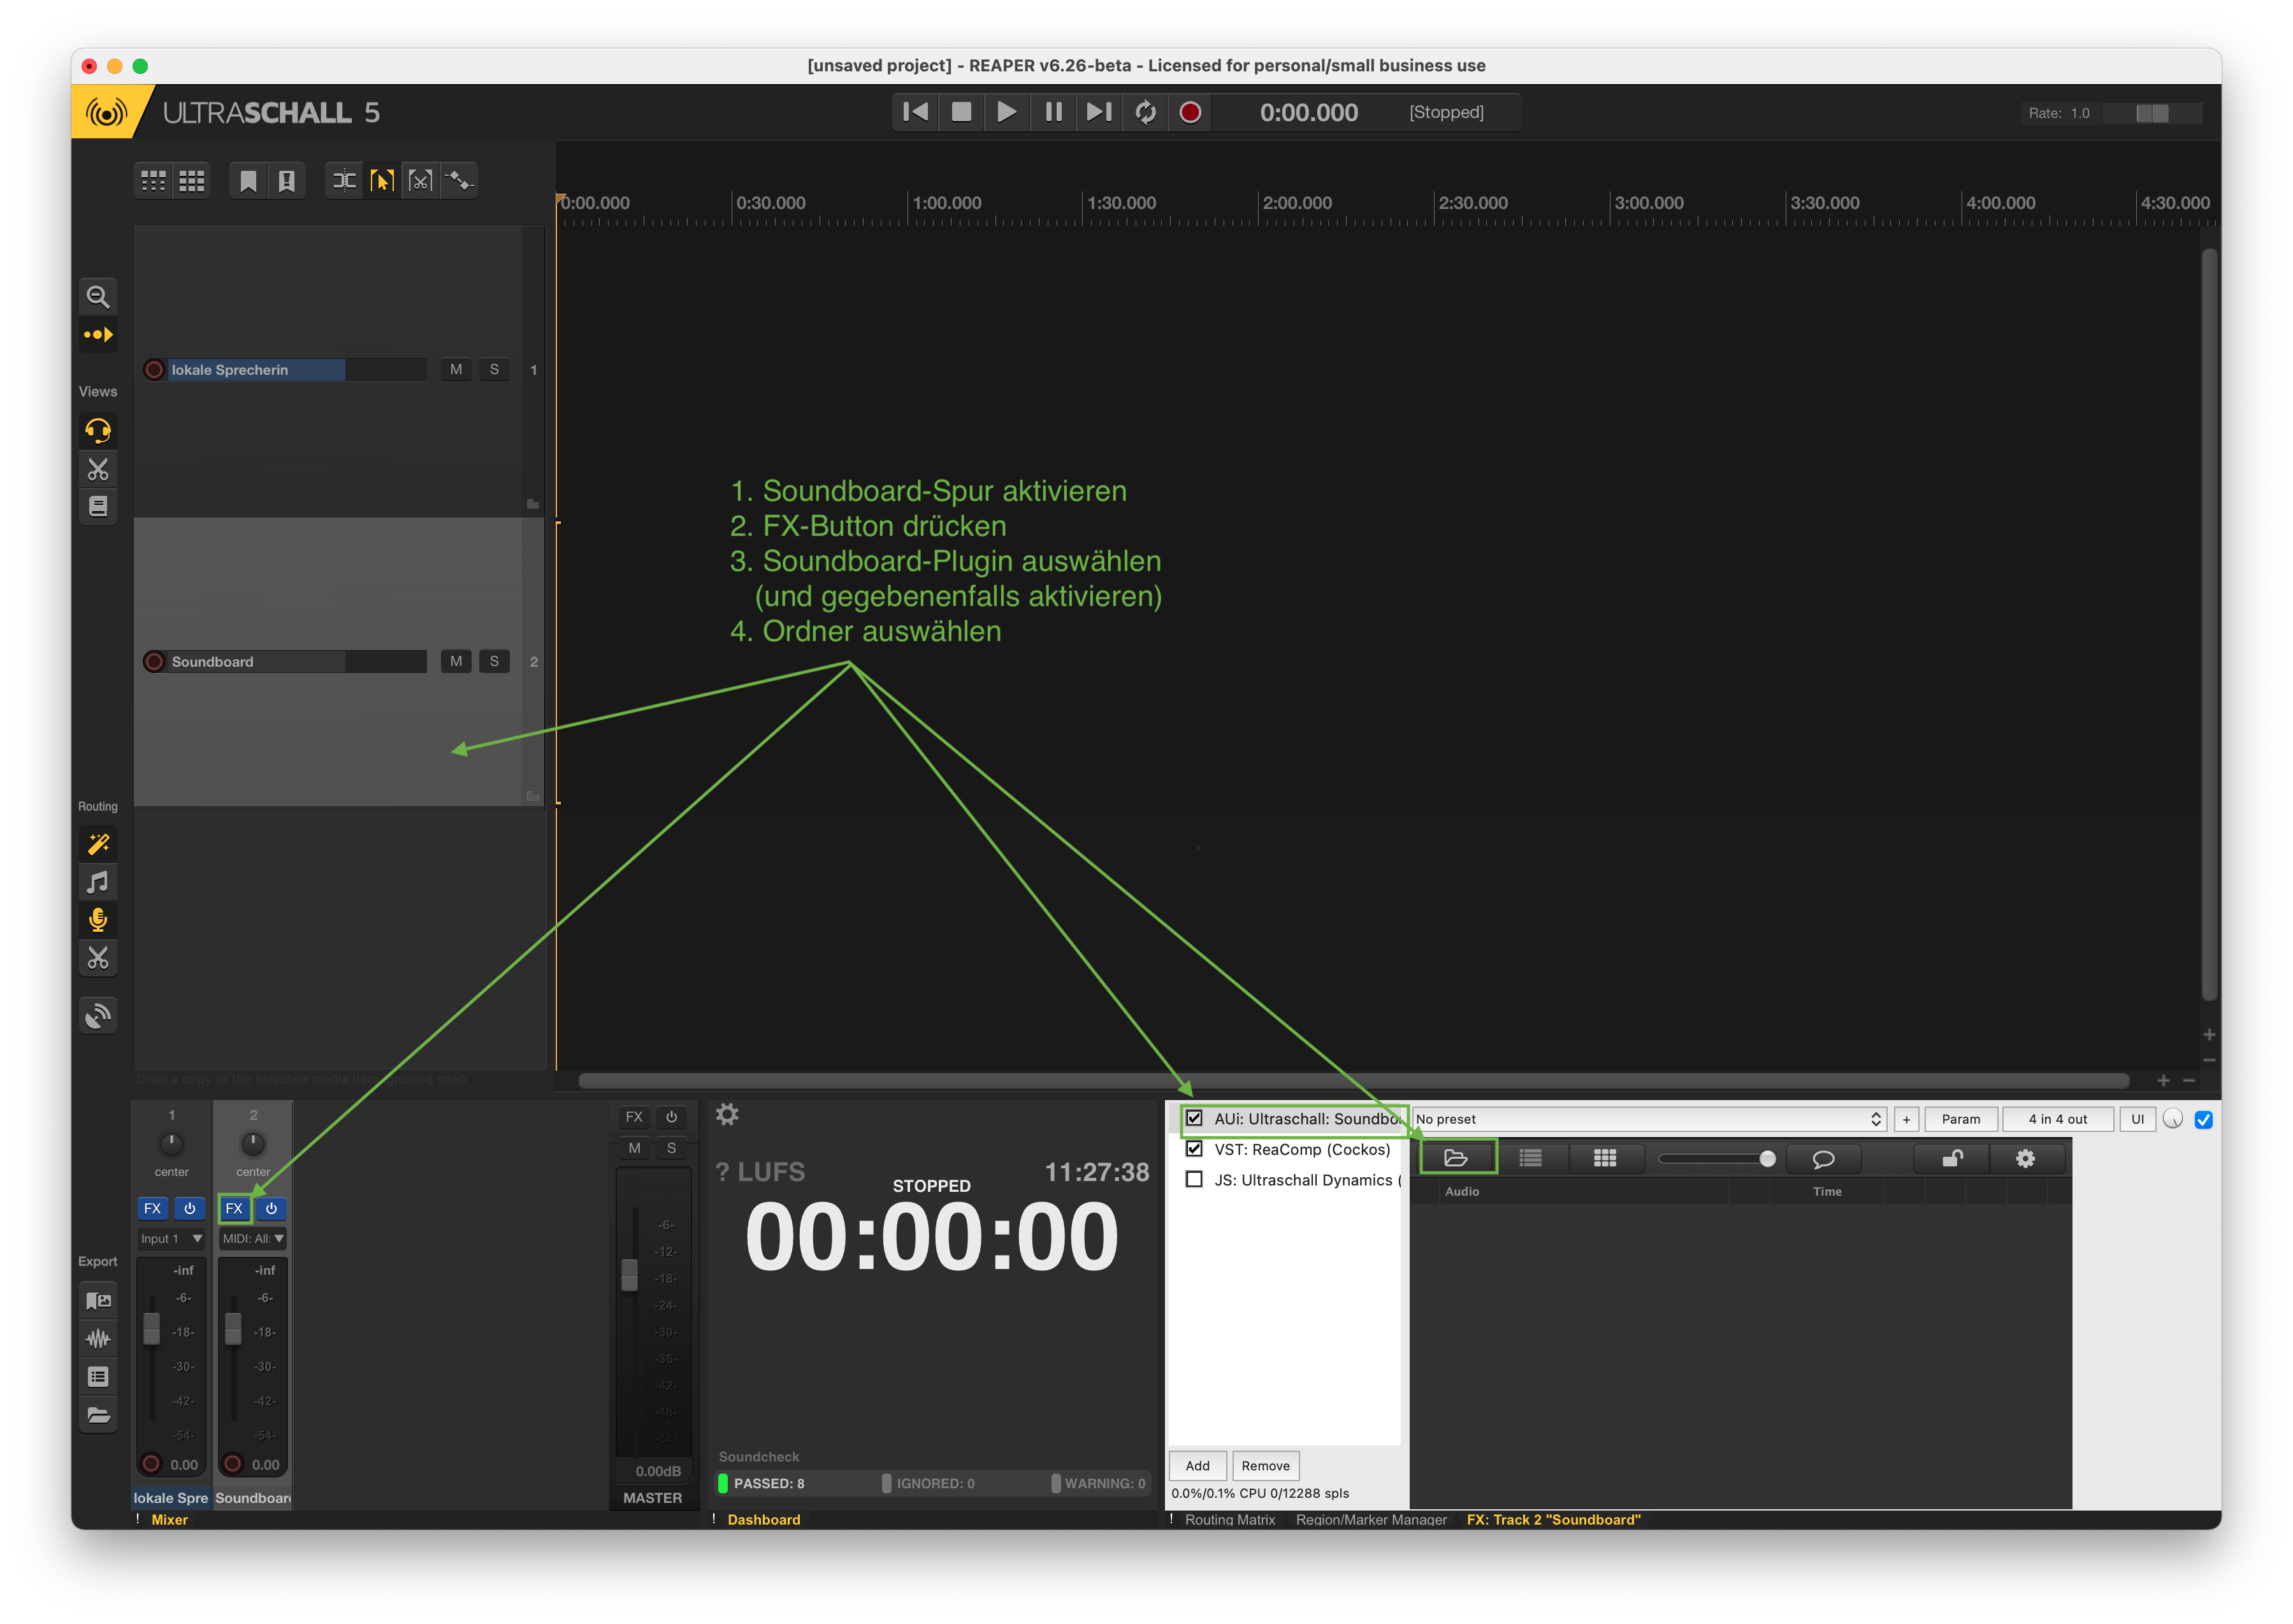Adjust the soundboard volume slider handle

coord(1767,1158)
